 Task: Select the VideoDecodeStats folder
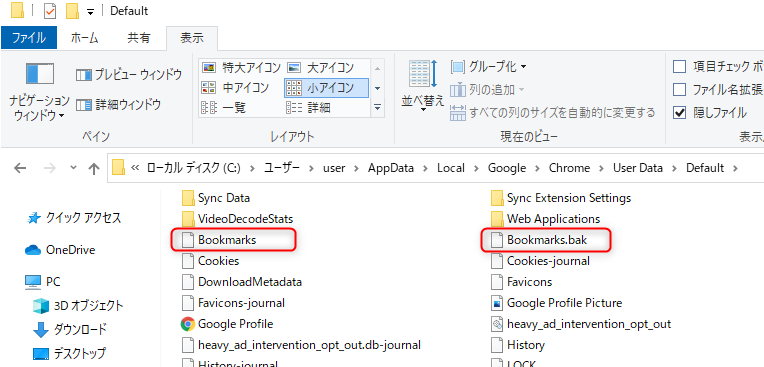coord(237,219)
